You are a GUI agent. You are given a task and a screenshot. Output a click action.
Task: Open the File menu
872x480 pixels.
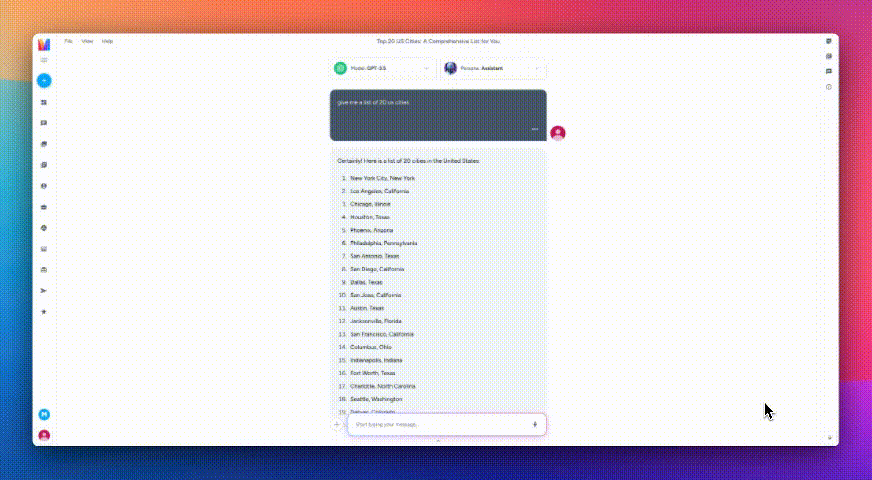[x=68, y=41]
